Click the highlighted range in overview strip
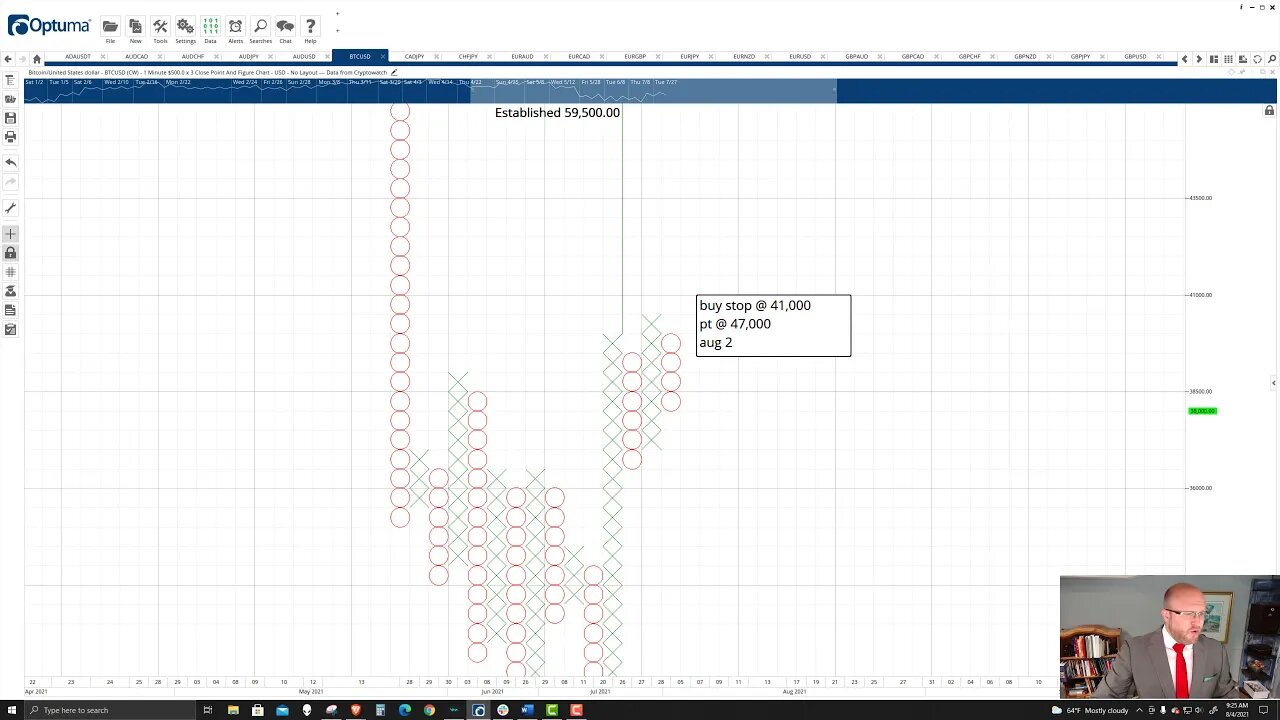 pyautogui.click(x=653, y=91)
